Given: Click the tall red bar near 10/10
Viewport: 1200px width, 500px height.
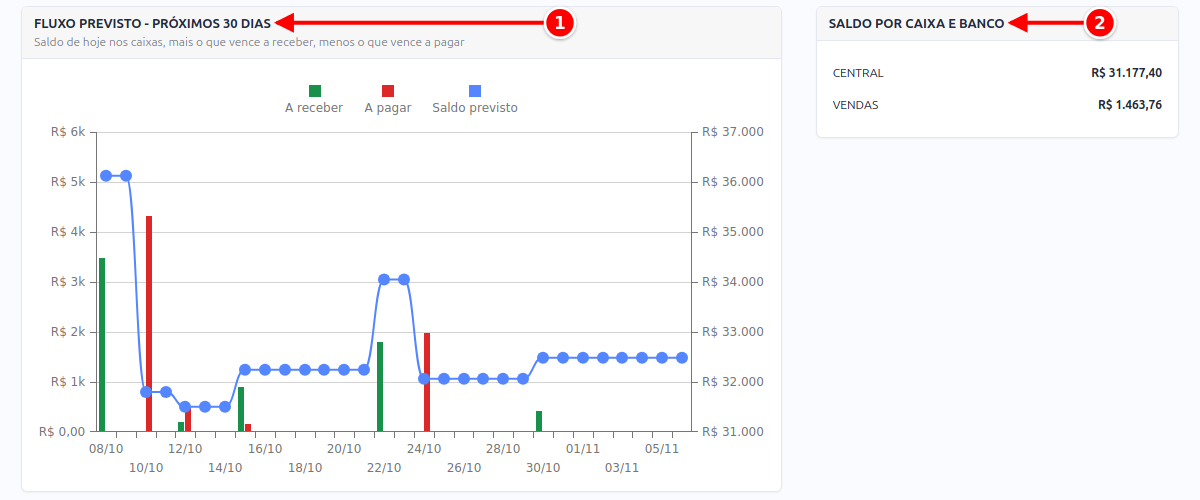Looking at the screenshot, I should pyautogui.click(x=149, y=324).
